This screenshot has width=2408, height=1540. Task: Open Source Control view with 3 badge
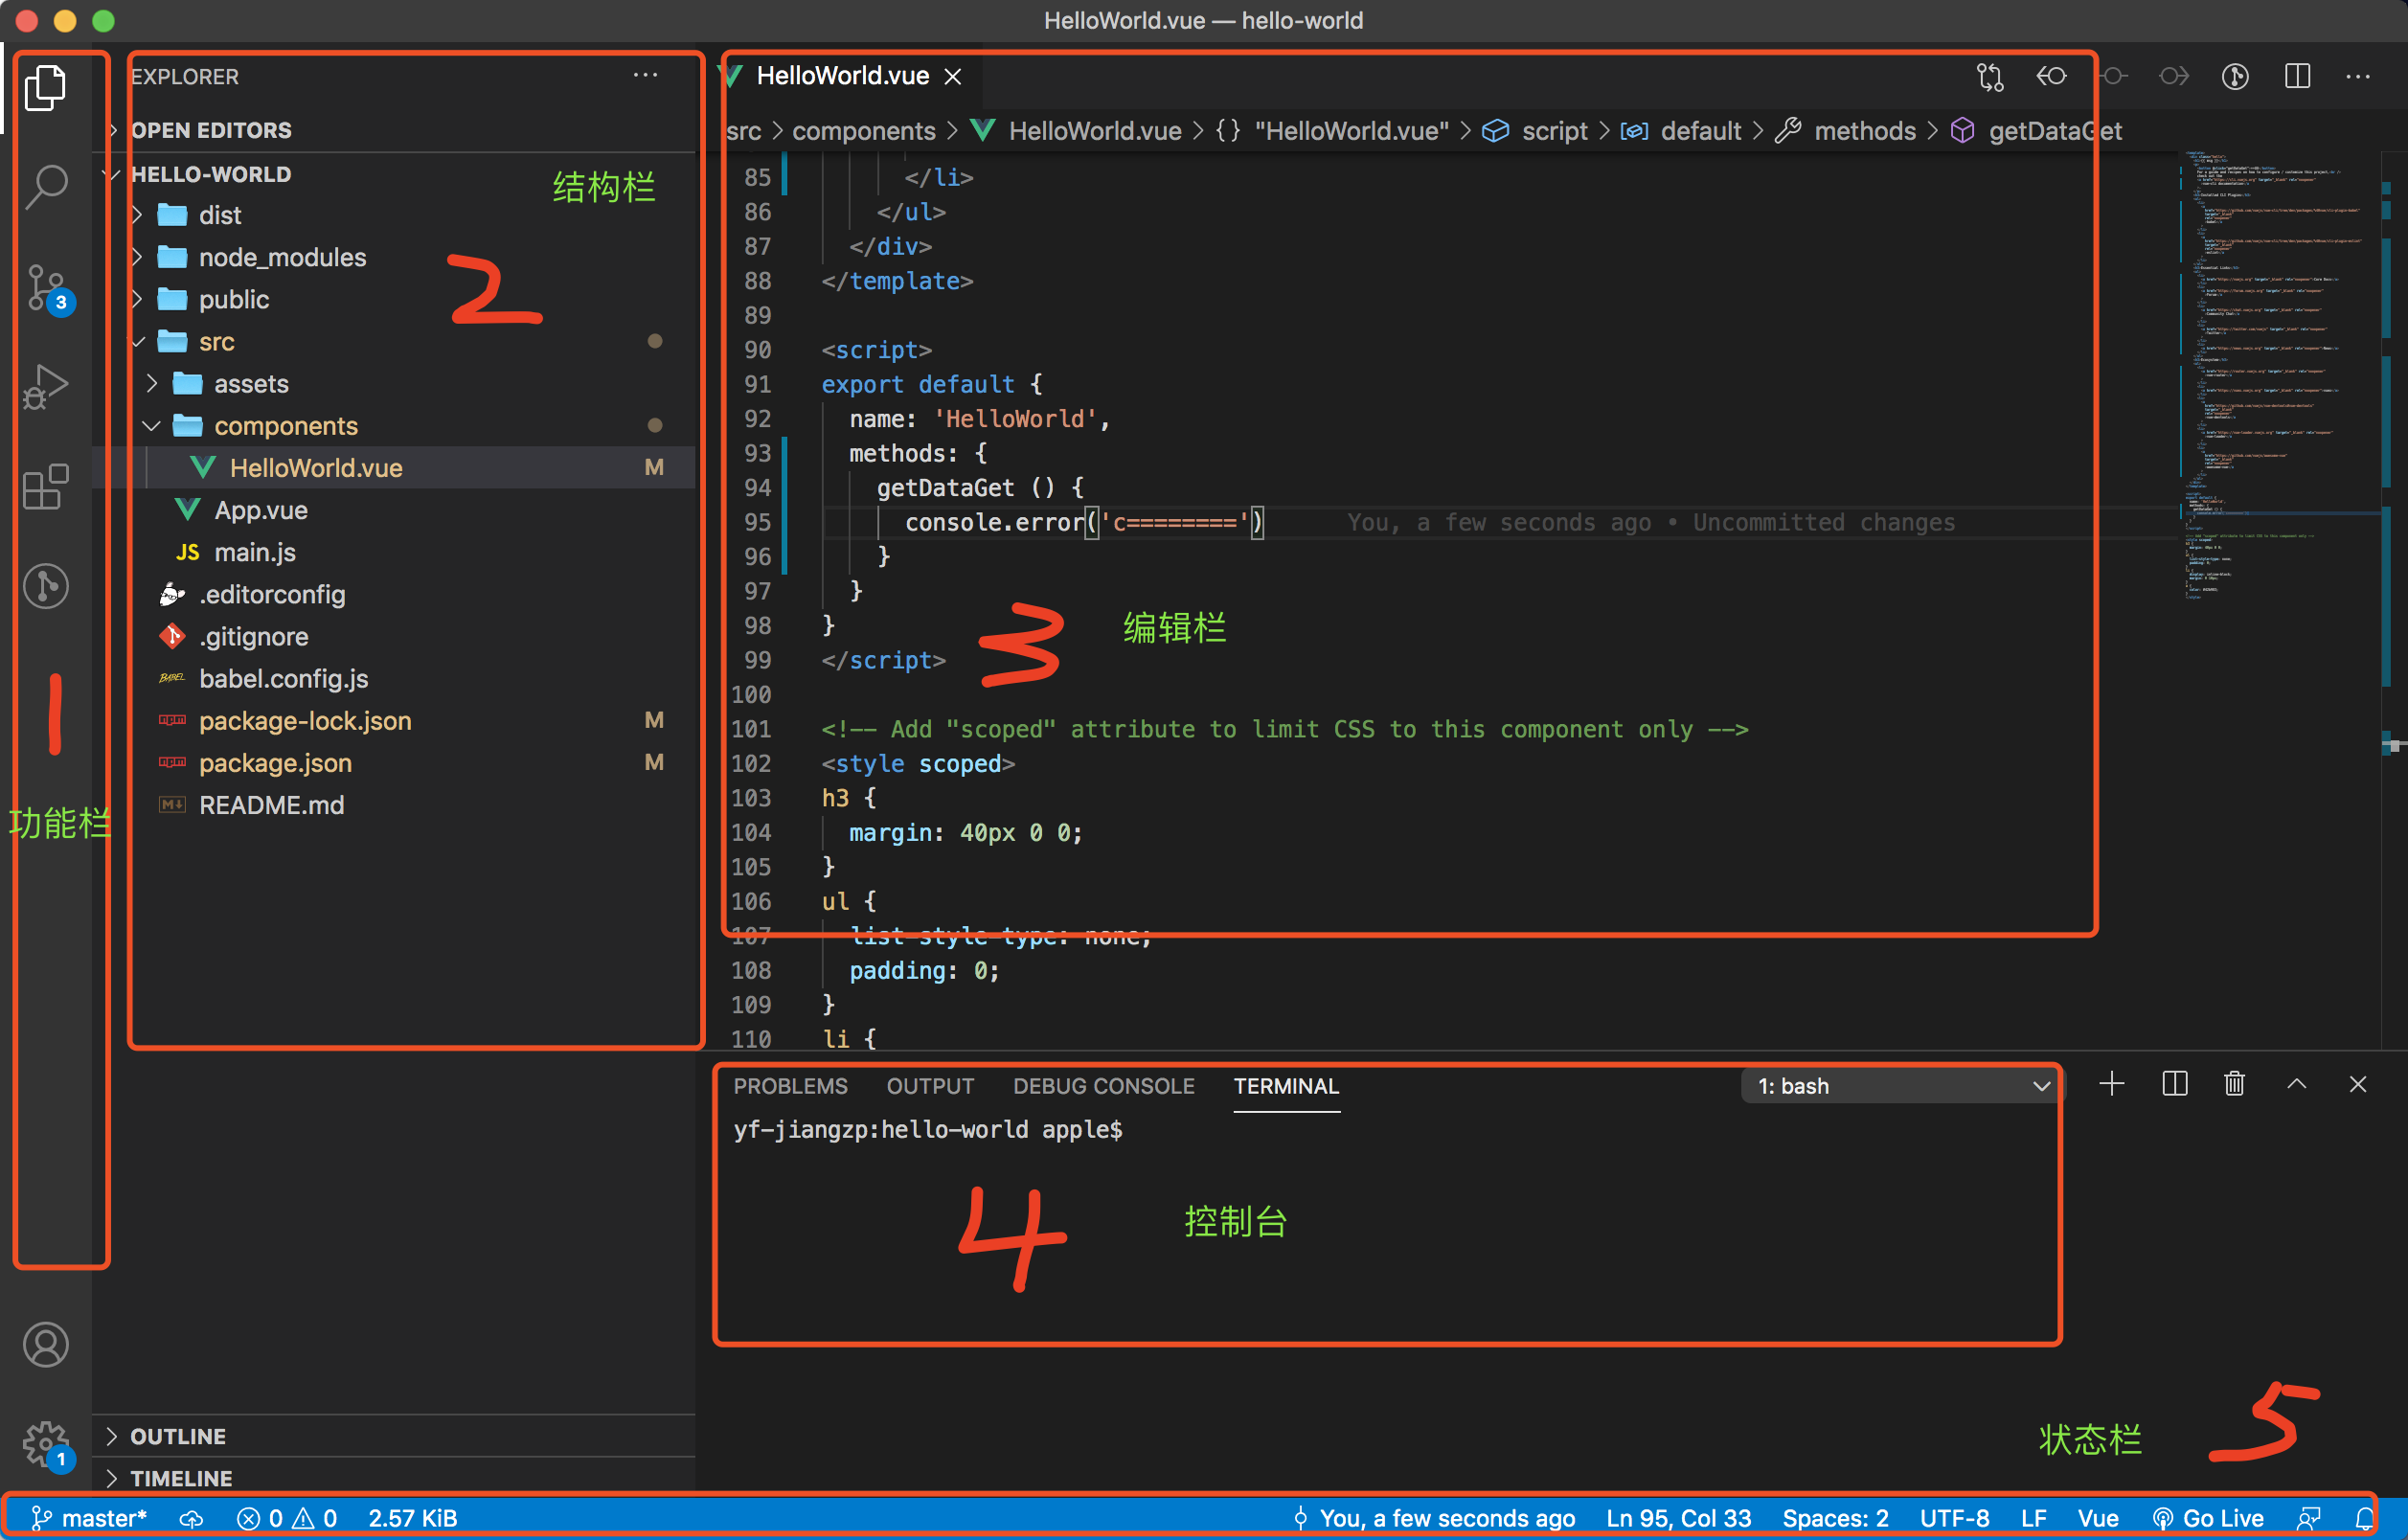[46, 289]
